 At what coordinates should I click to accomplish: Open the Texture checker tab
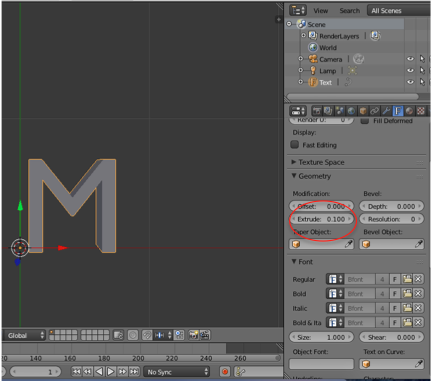pos(421,111)
